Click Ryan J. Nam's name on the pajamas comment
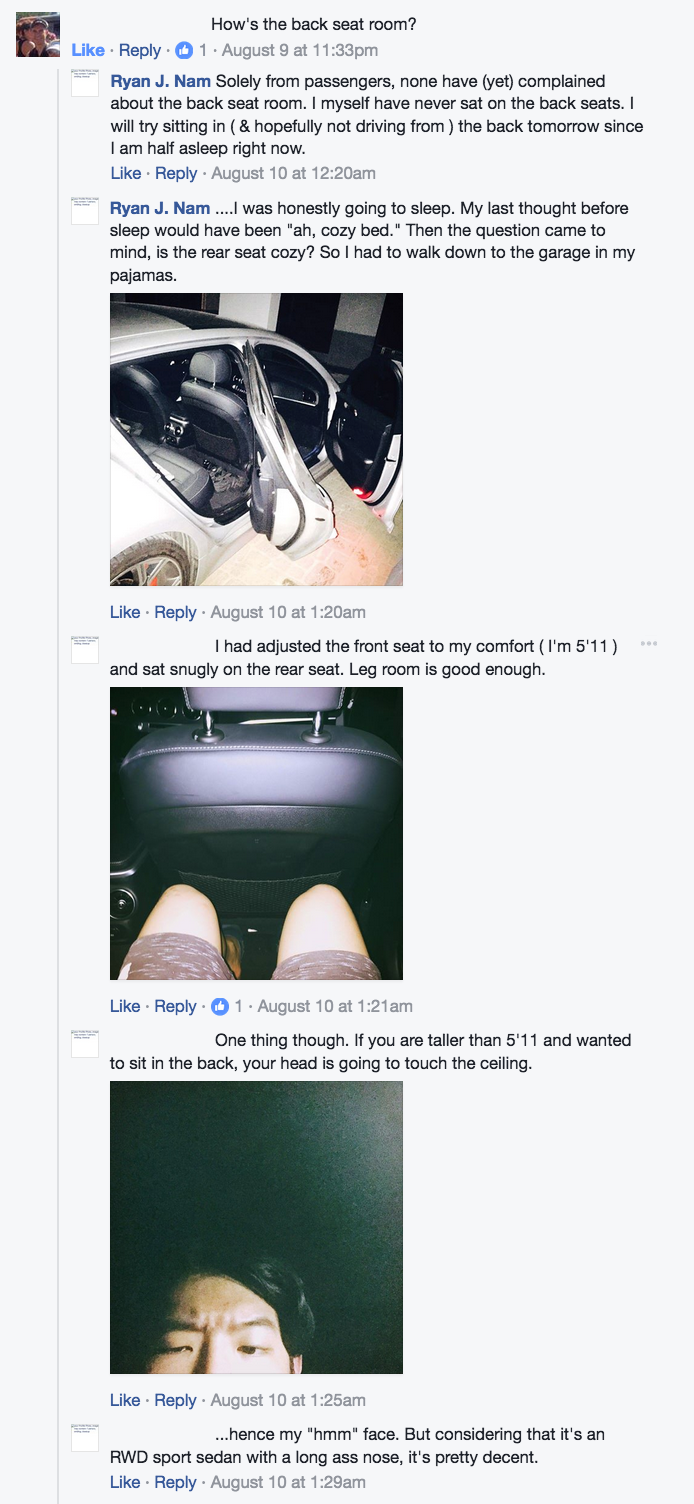The width and height of the screenshot is (694, 1504). (160, 208)
